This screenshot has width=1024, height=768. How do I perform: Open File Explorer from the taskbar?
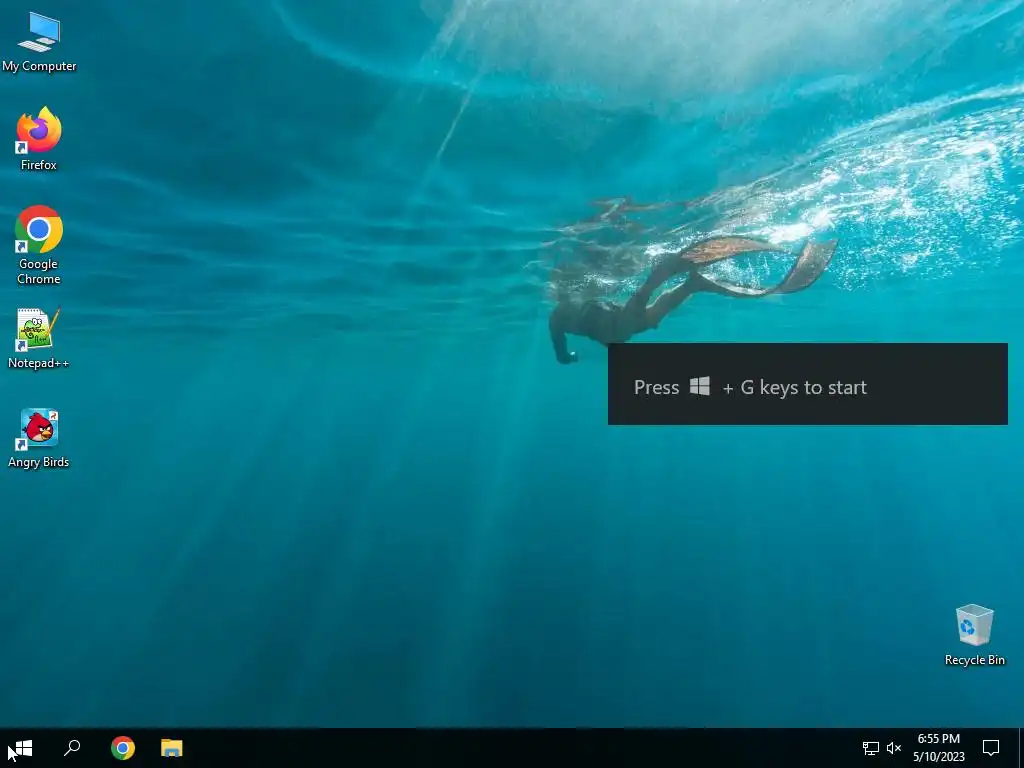[172, 748]
